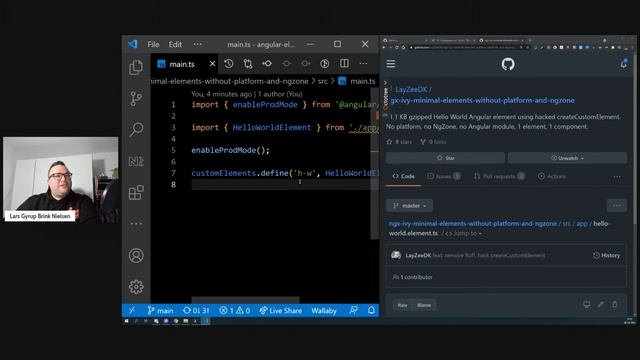Open more editor actions menu
Image resolution: width=640 pixels, height=360 pixels.
[x=363, y=64]
